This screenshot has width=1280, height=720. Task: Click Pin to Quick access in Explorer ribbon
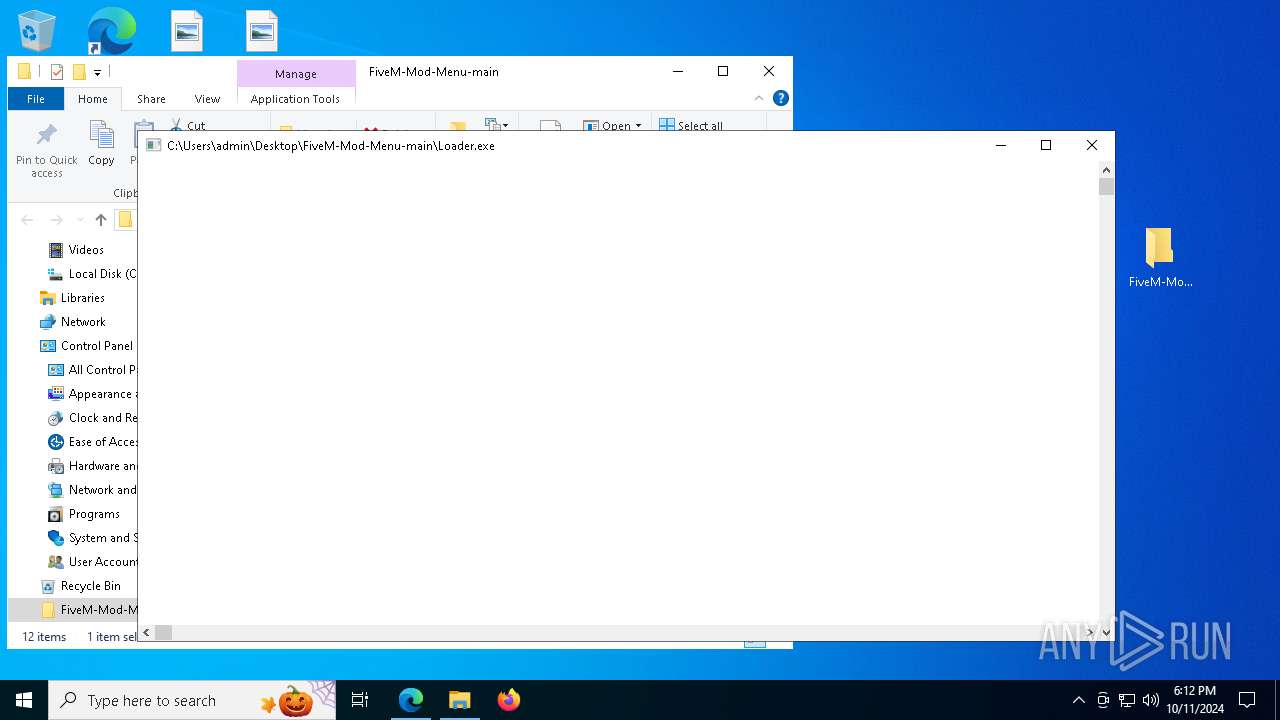[x=46, y=151]
